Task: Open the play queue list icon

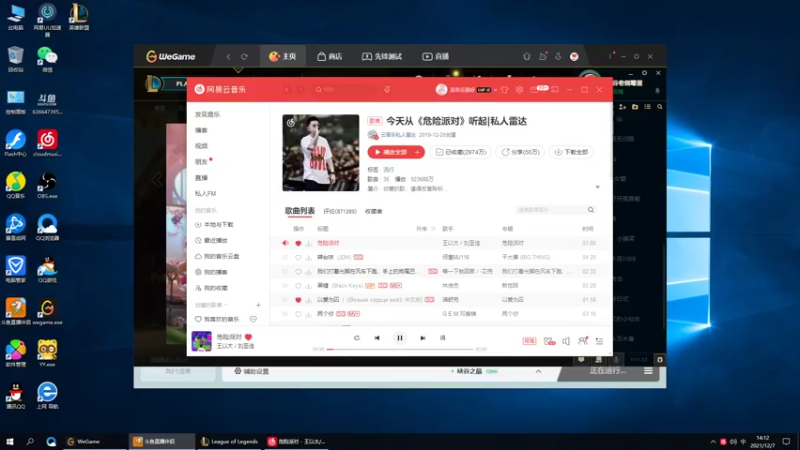Action: click(x=599, y=341)
